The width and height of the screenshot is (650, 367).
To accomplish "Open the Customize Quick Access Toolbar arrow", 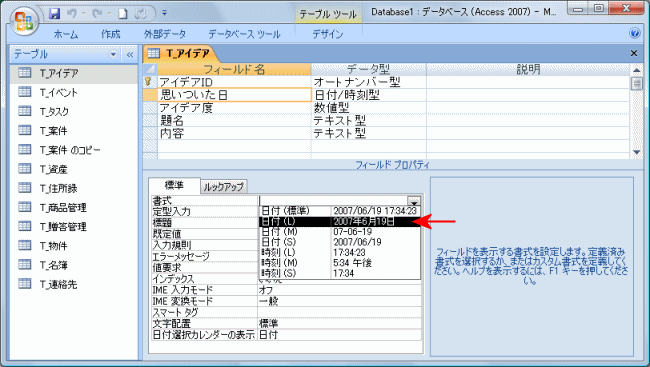I will tap(164, 13).
